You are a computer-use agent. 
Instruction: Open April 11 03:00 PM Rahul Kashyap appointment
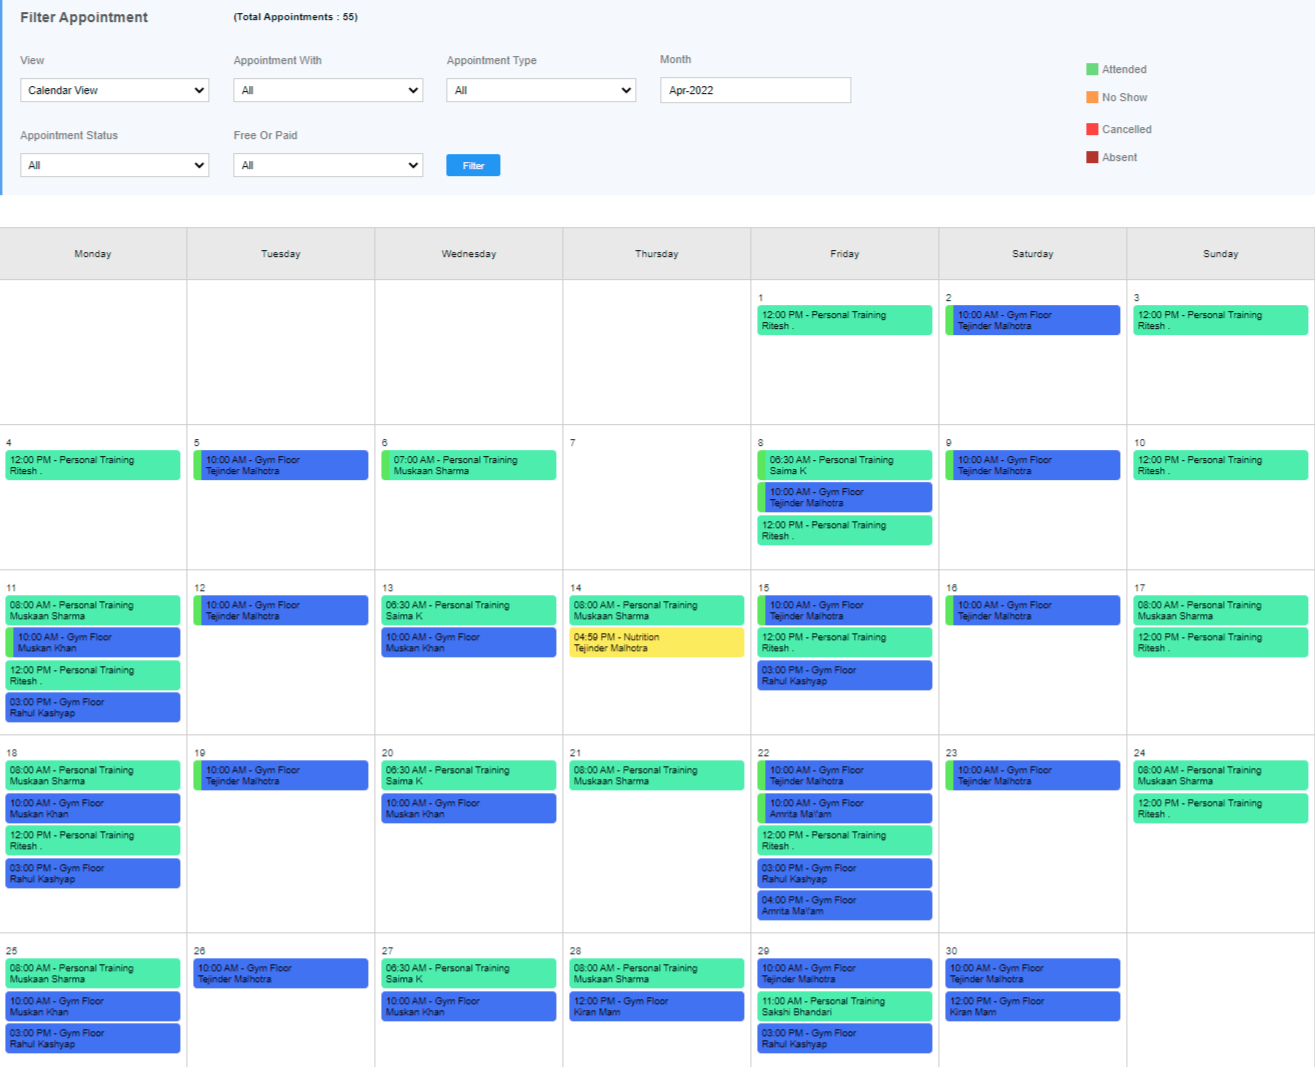[93, 707]
